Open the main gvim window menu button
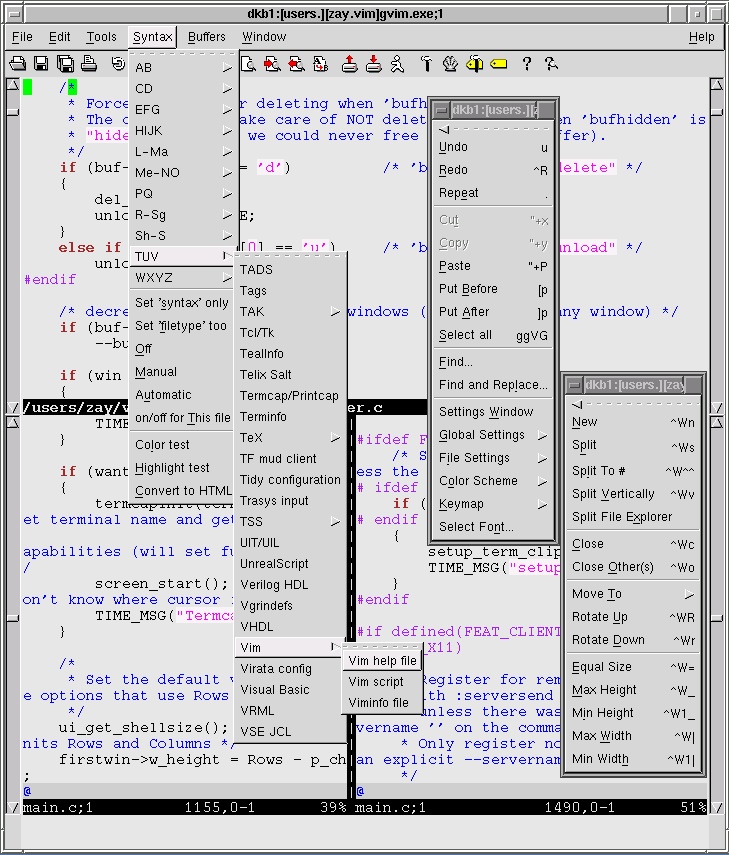The image size is (729, 855). (14, 14)
